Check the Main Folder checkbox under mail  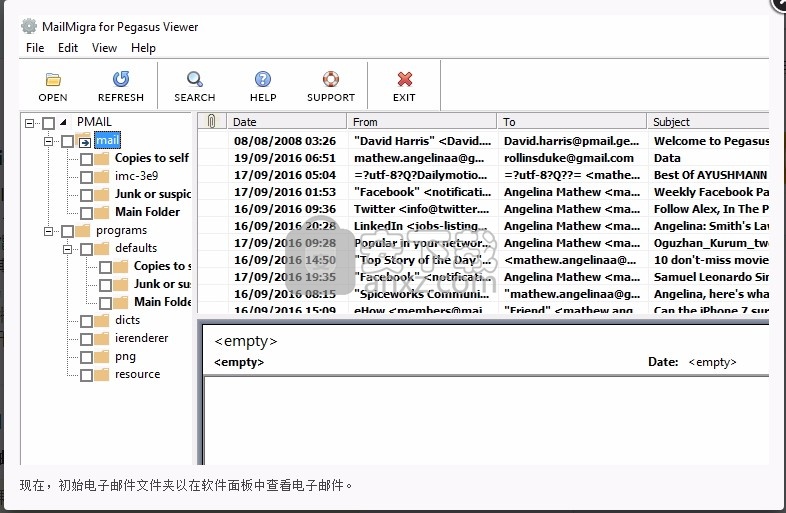86,213
